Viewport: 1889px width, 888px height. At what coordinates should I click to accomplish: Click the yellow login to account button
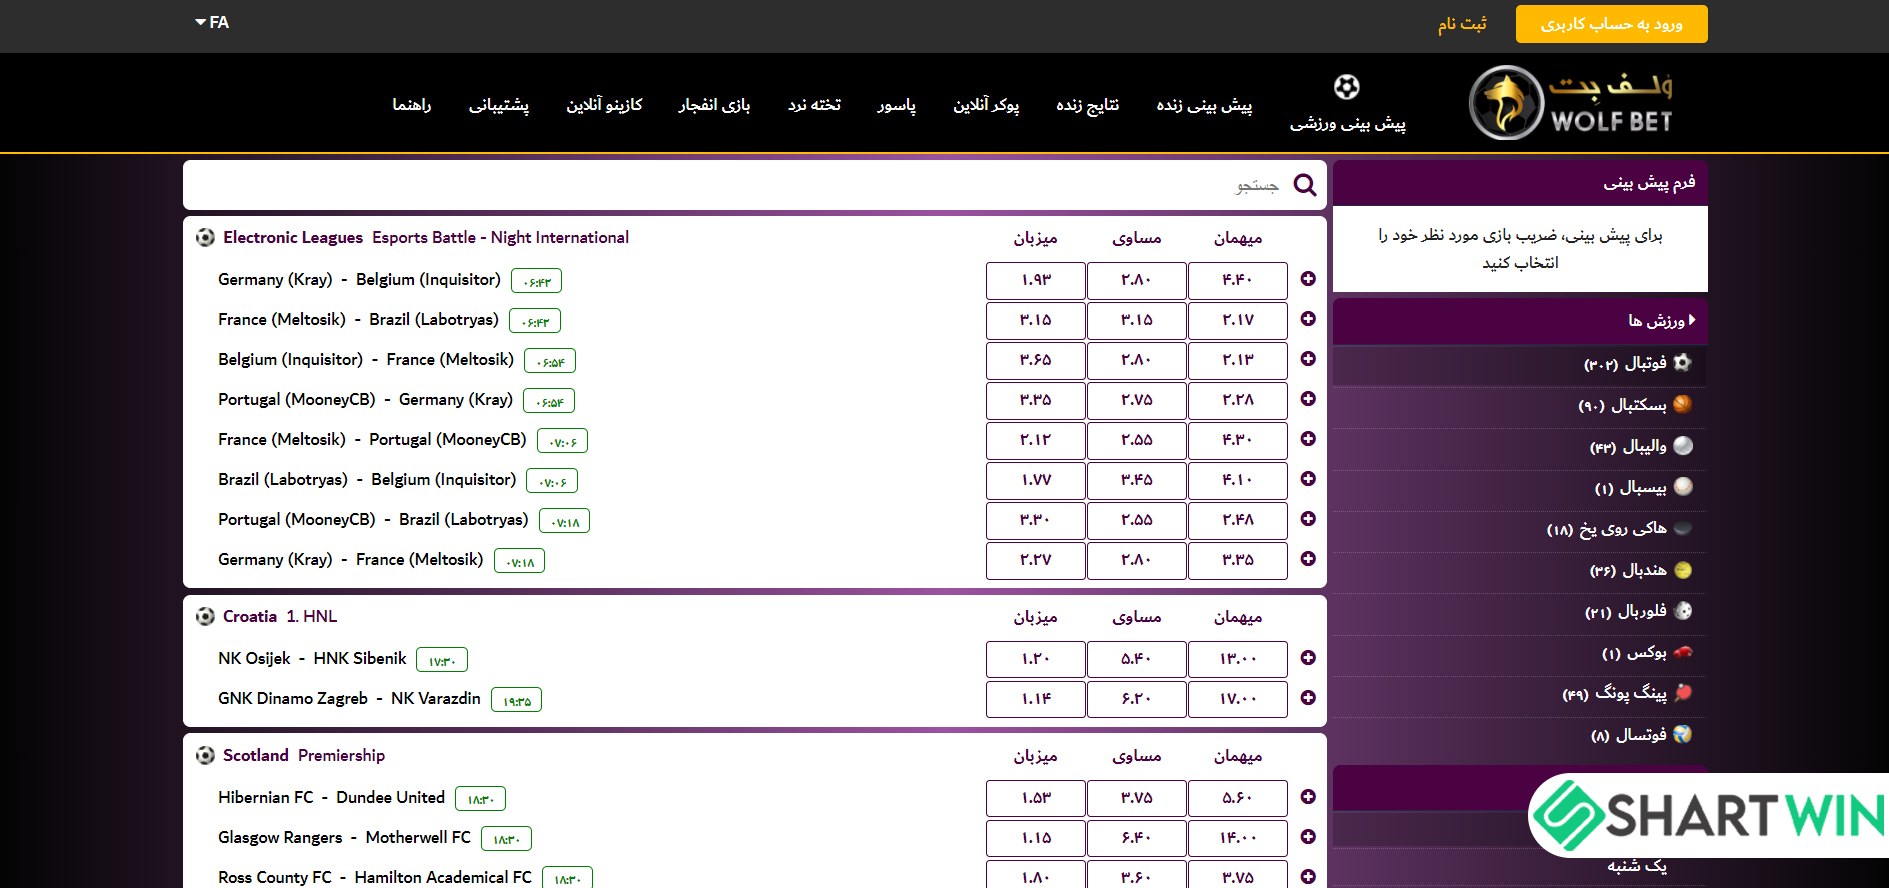(x=1611, y=24)
